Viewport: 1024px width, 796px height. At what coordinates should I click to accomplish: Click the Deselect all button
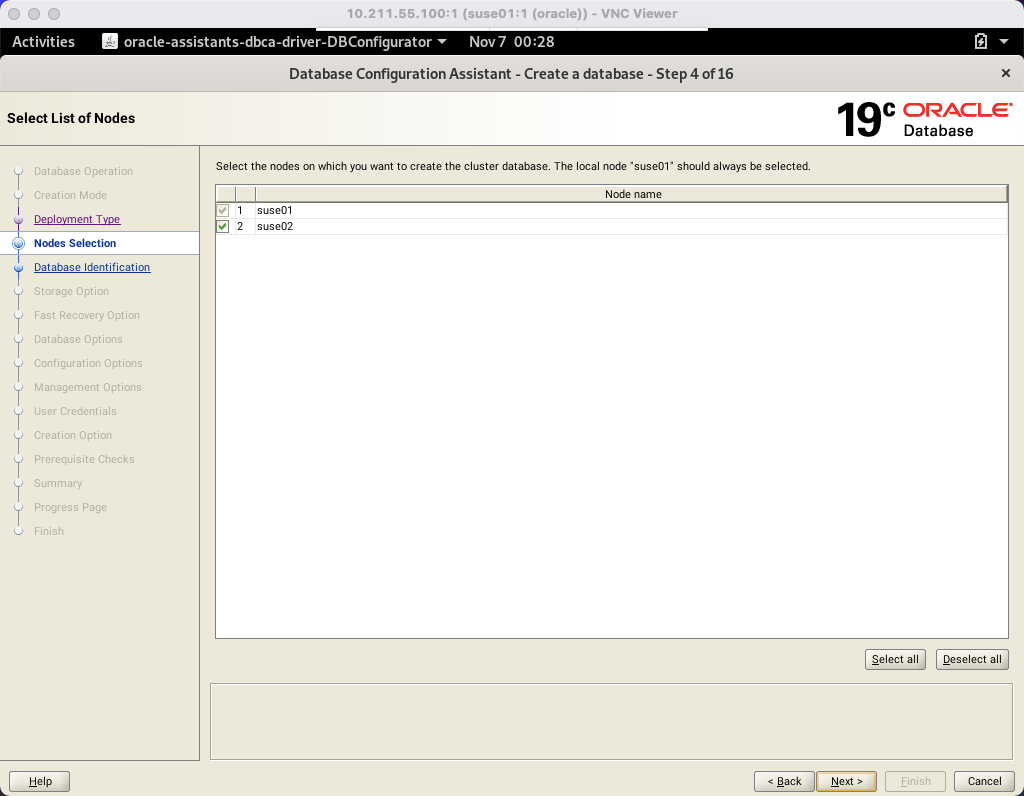click(x=972, y=660)
